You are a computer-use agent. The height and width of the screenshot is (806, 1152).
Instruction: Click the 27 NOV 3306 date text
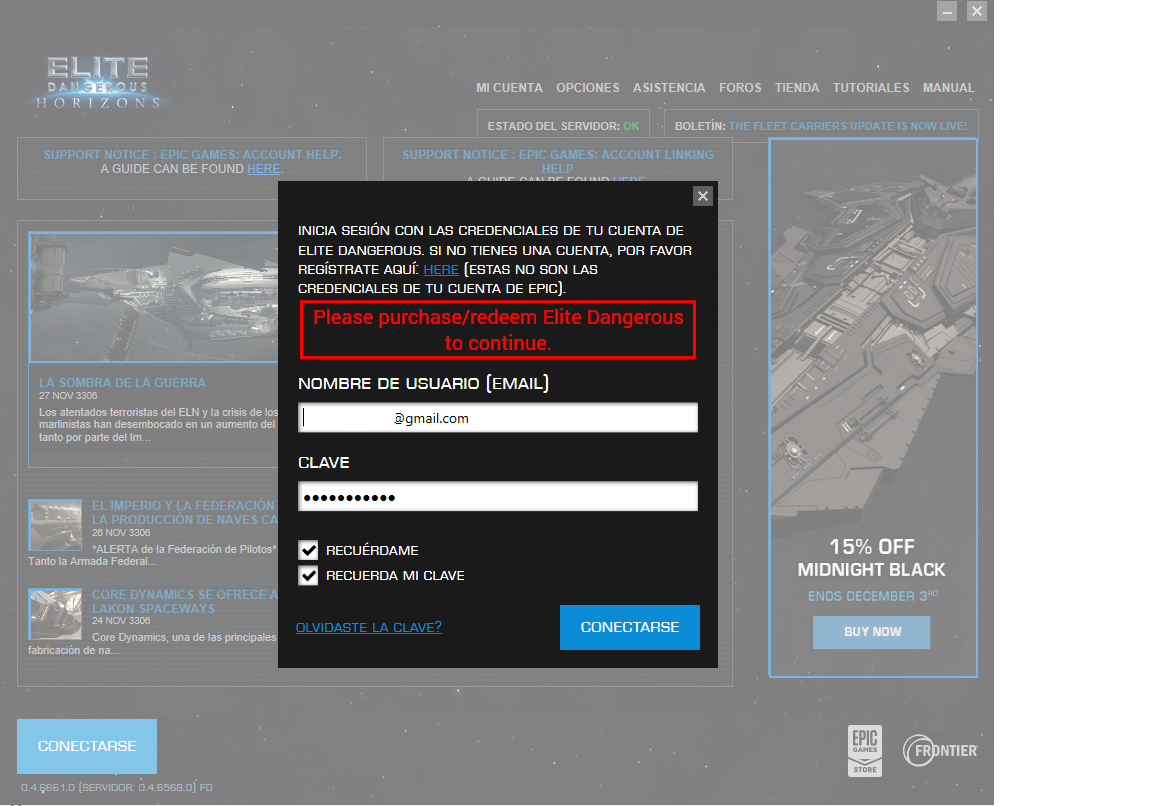coord(68,396)
